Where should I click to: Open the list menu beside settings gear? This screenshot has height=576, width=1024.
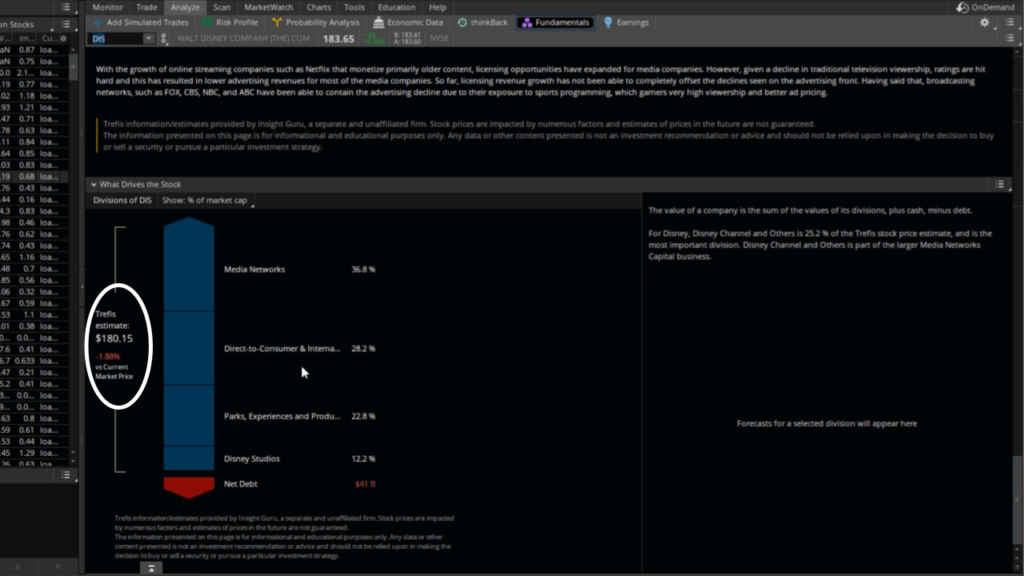click(1010, 22)
